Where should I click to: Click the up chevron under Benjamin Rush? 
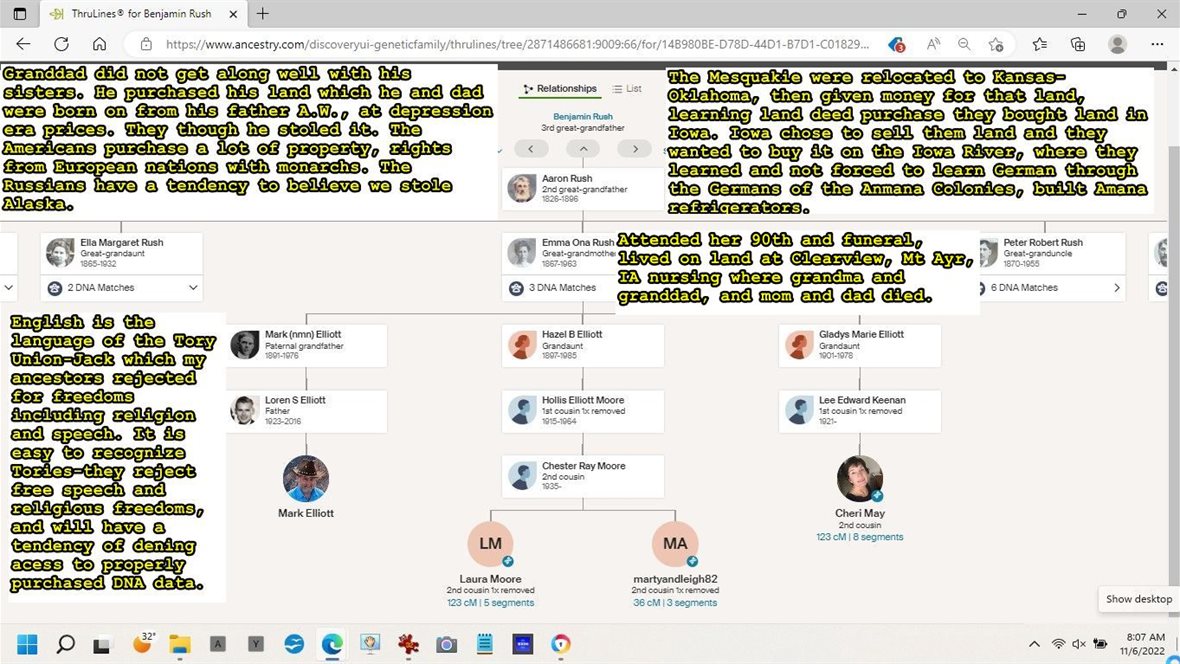click(x=582, y=149)
